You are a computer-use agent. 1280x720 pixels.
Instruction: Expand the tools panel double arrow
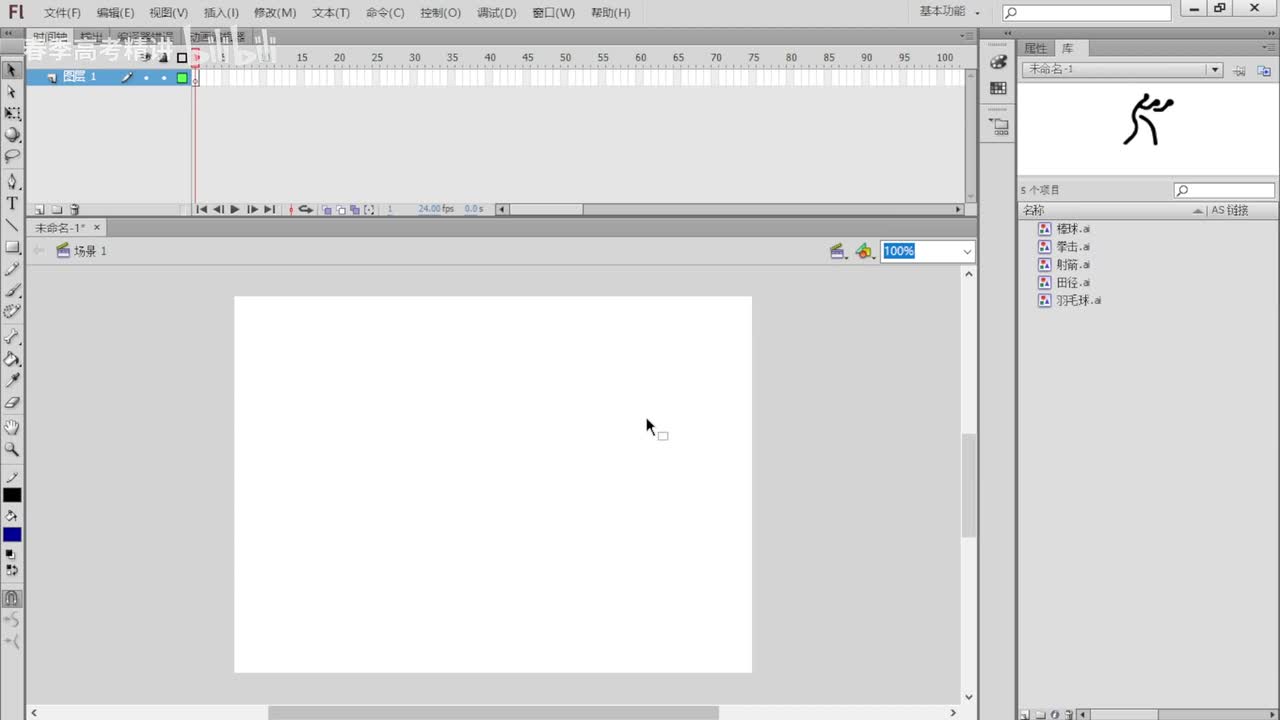point(10,33)
